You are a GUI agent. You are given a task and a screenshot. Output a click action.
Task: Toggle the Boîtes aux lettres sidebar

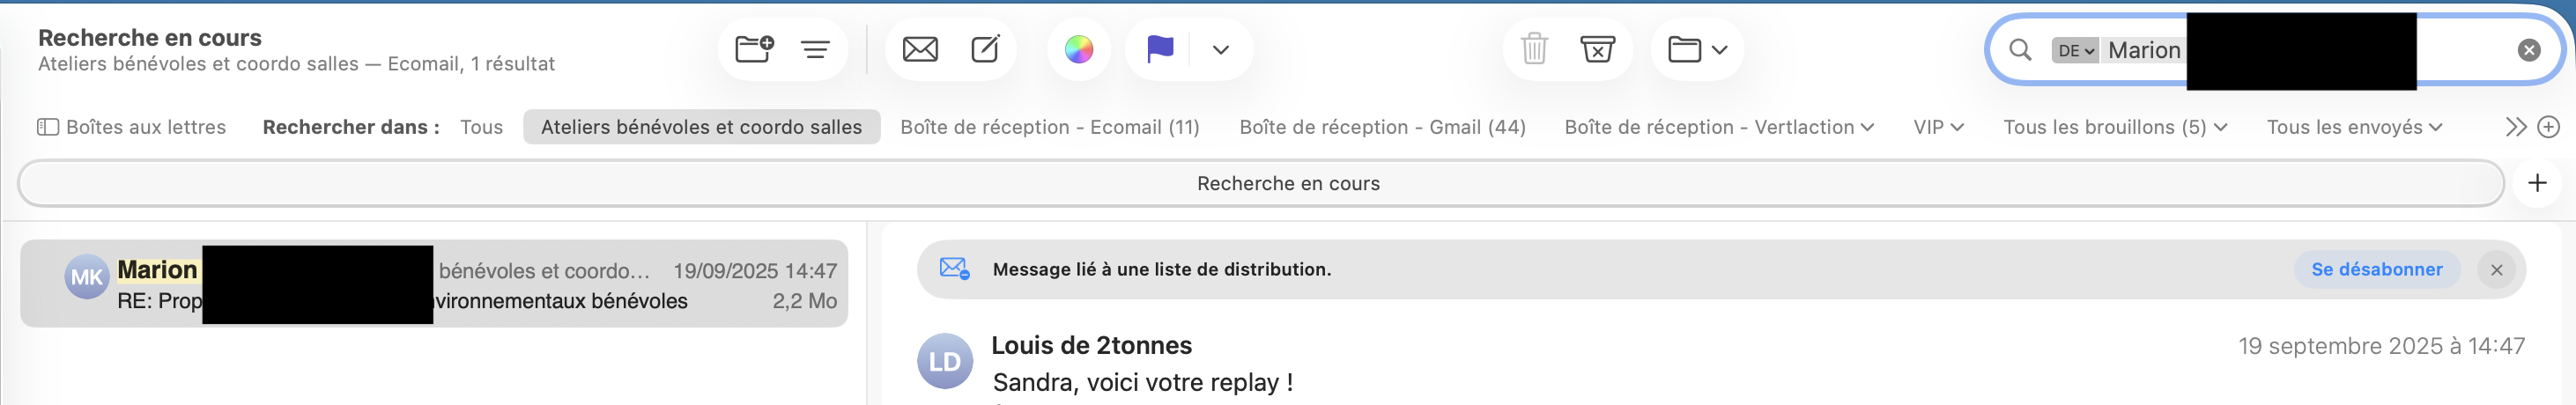click(x=131, y=127)
